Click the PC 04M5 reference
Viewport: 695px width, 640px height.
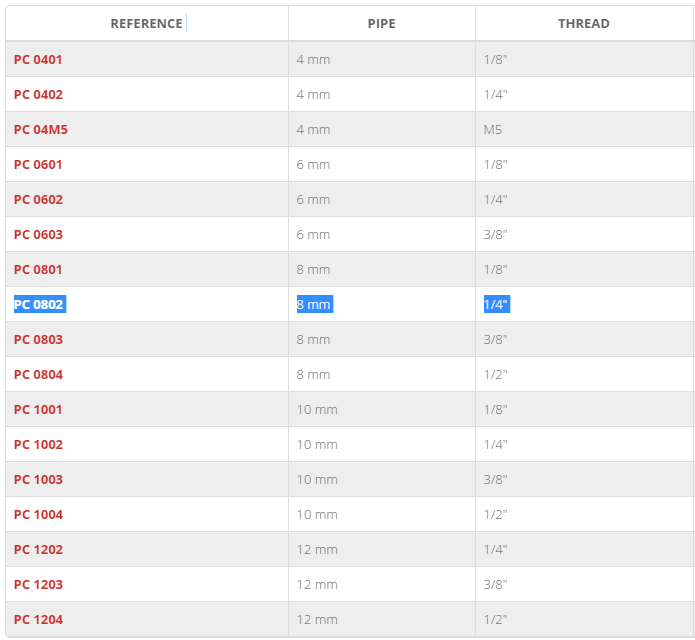pyautogui.click(x=41, y=129)
